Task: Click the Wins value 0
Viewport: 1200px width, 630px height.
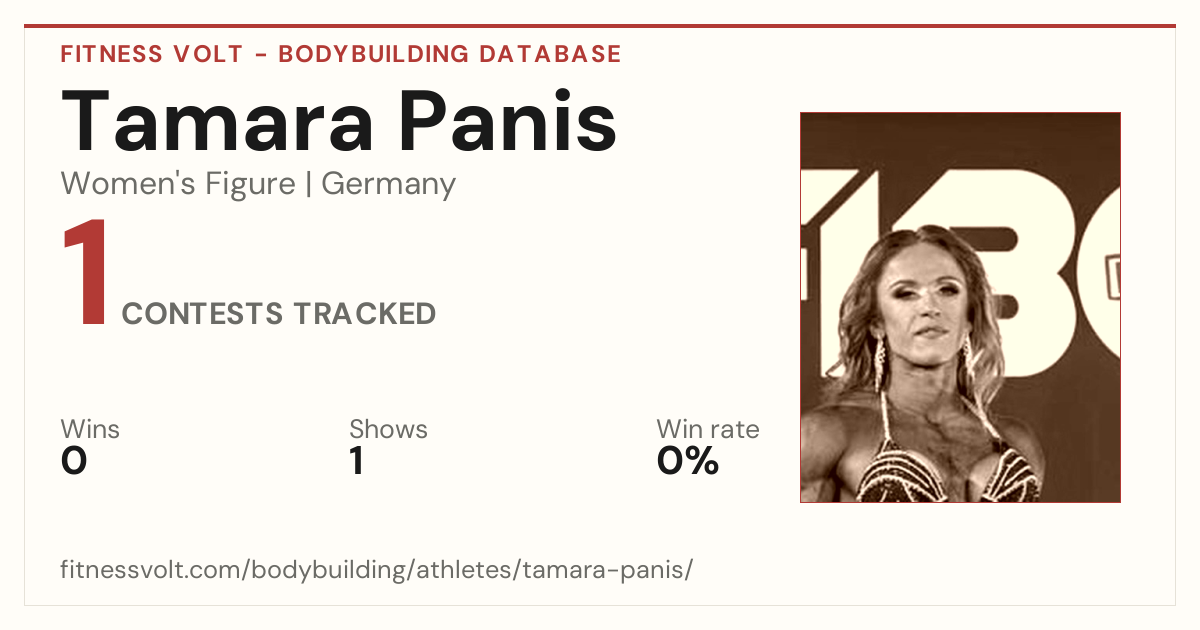Action: [74, 461]
